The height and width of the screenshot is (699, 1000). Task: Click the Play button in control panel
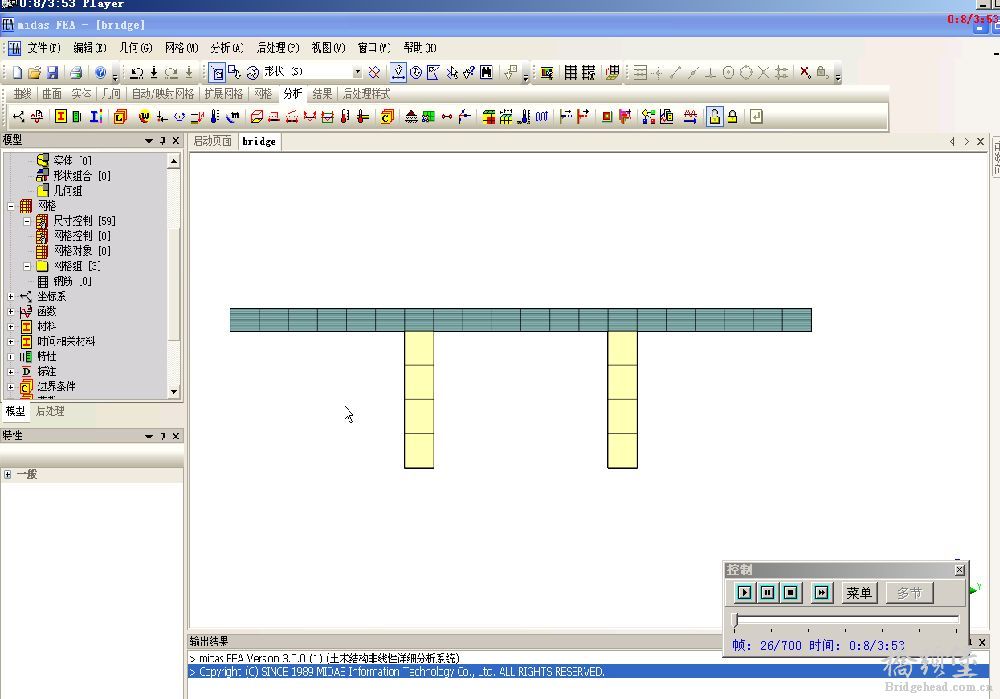coord(744,592)
